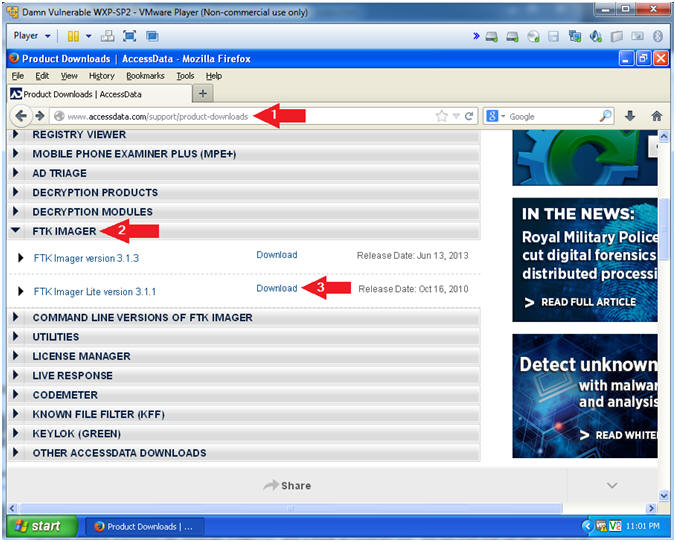Screen dimensions: 676x542
Task: Click the VMware Unity mode icon
Action: click(x=152, y=36)
